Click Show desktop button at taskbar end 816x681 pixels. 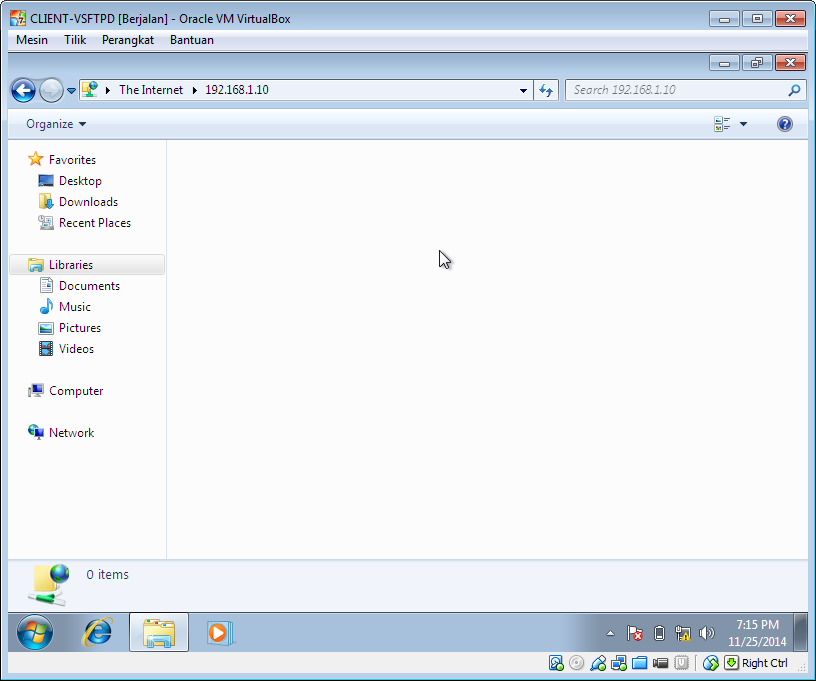800,632
